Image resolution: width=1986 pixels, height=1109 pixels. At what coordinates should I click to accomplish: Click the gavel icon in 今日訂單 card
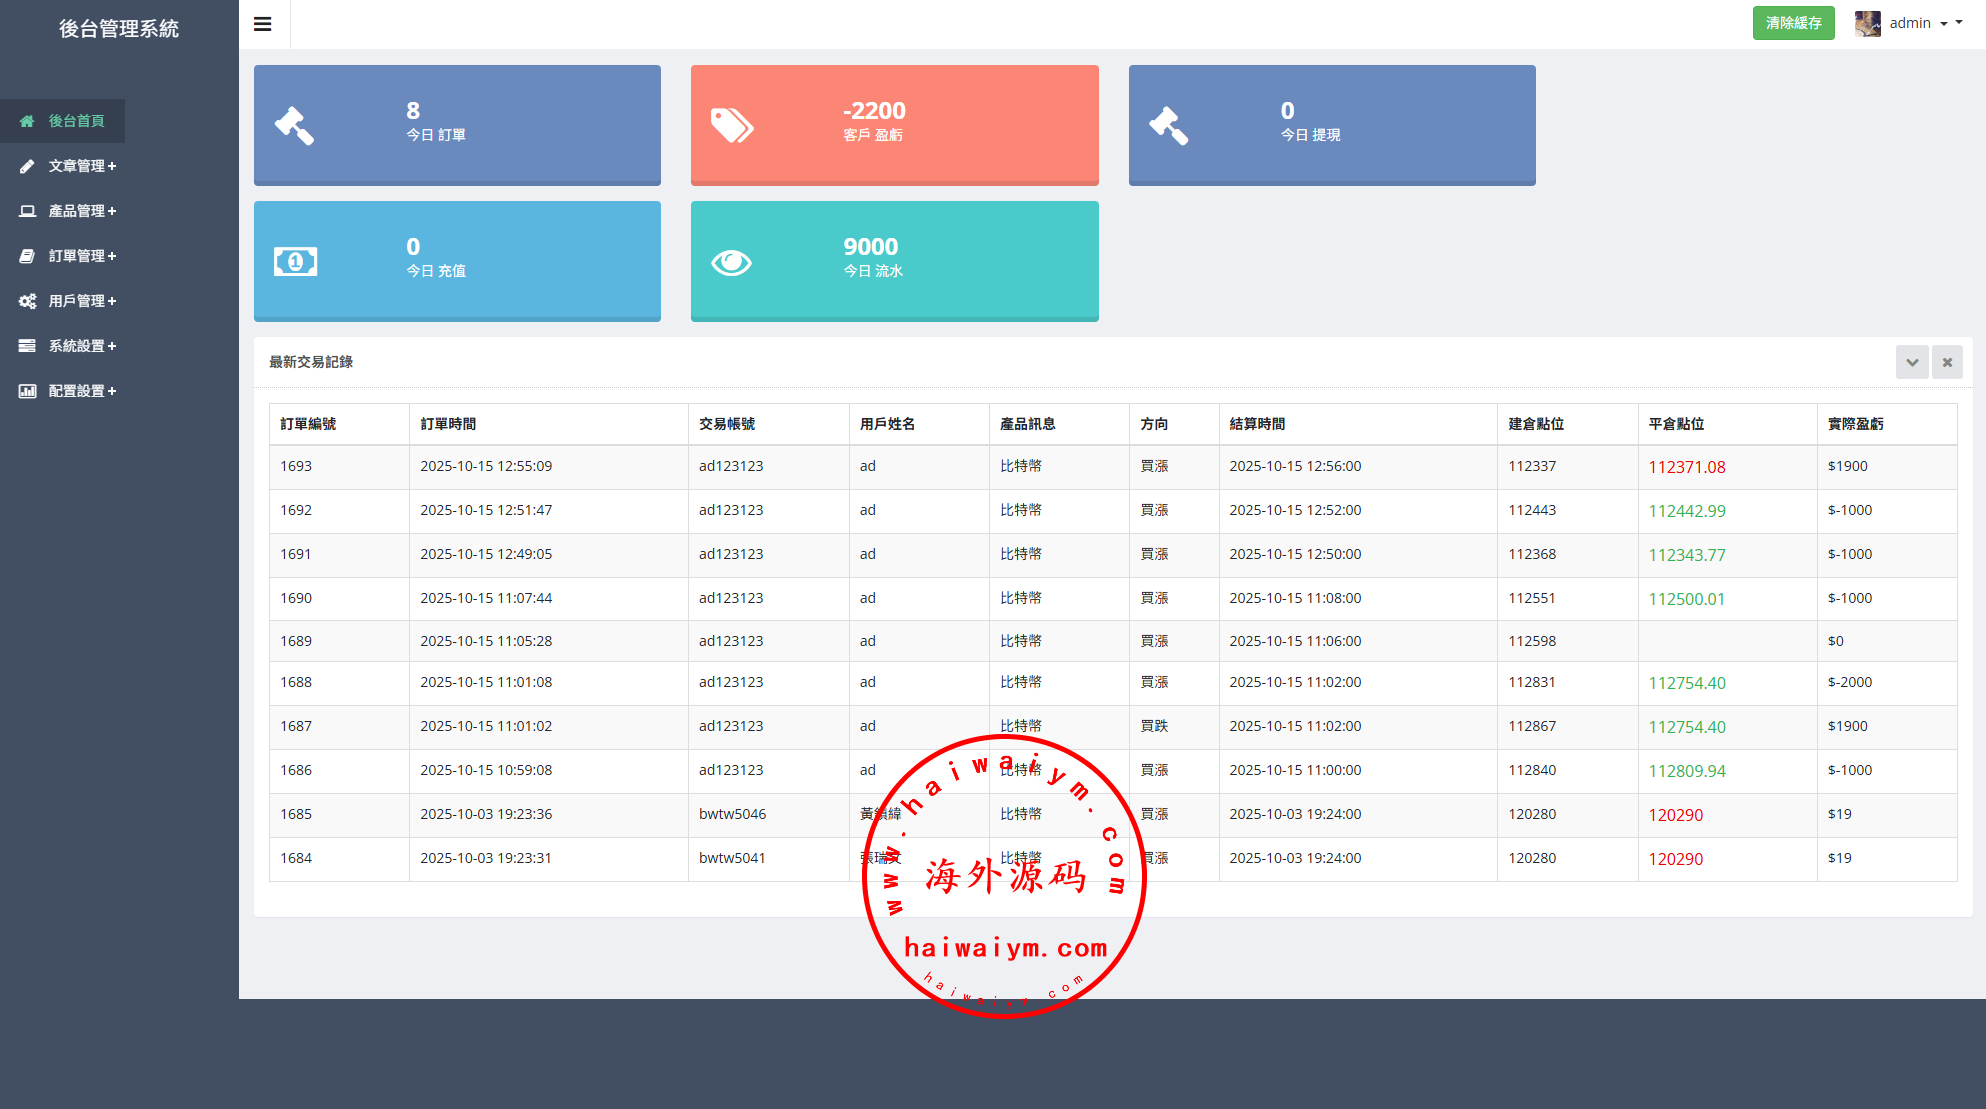click(x=295, y=126)
